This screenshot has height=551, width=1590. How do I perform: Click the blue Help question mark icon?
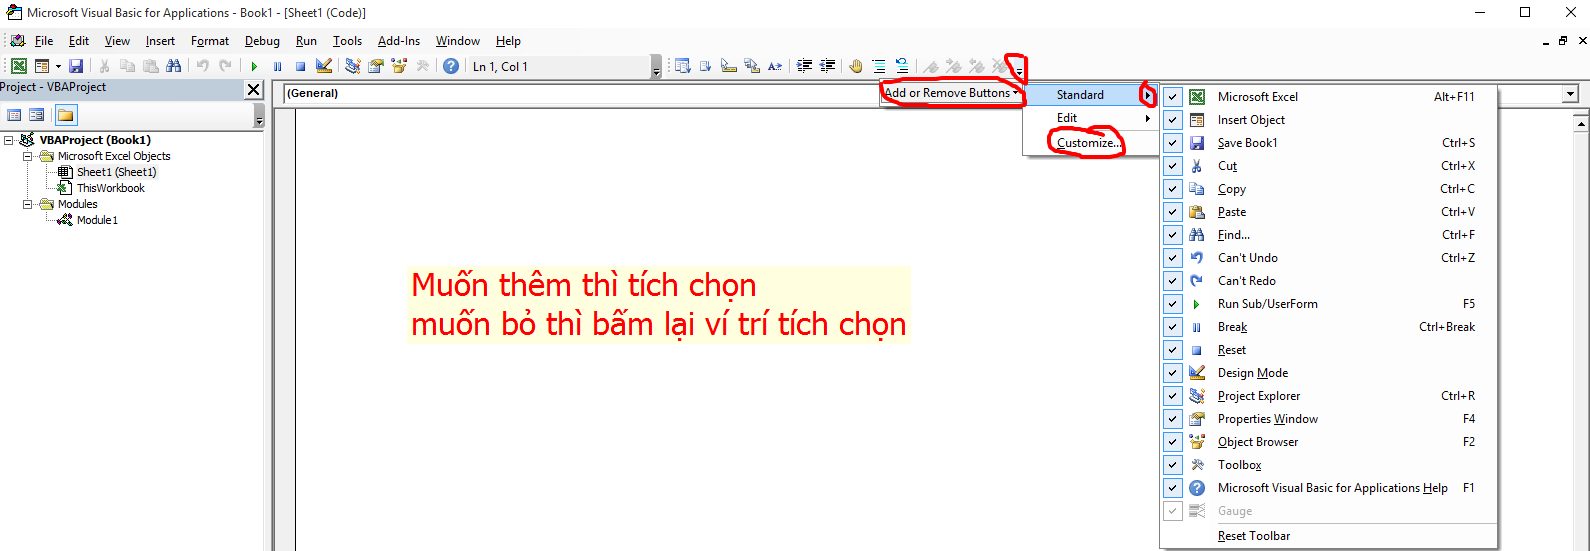451,66
